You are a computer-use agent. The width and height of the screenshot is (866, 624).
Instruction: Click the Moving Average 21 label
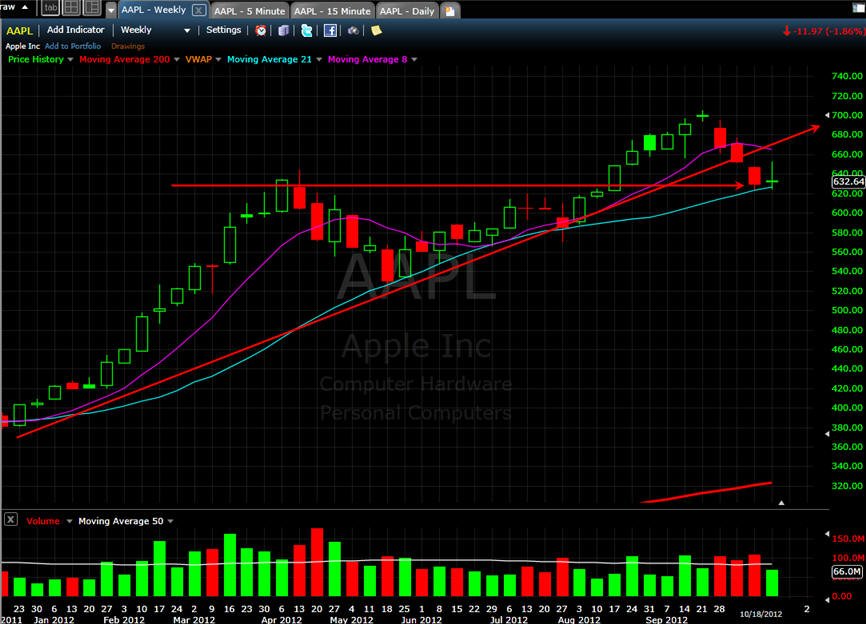click(270, 59)
